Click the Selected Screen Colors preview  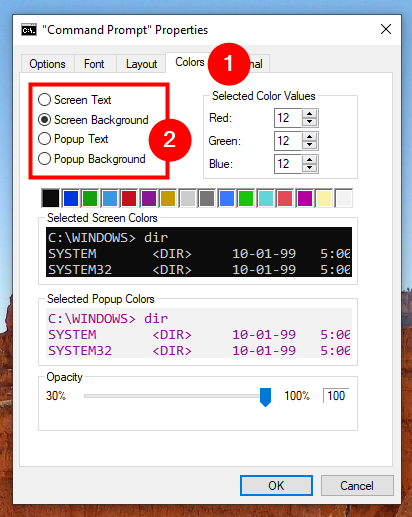pos(199,252)
